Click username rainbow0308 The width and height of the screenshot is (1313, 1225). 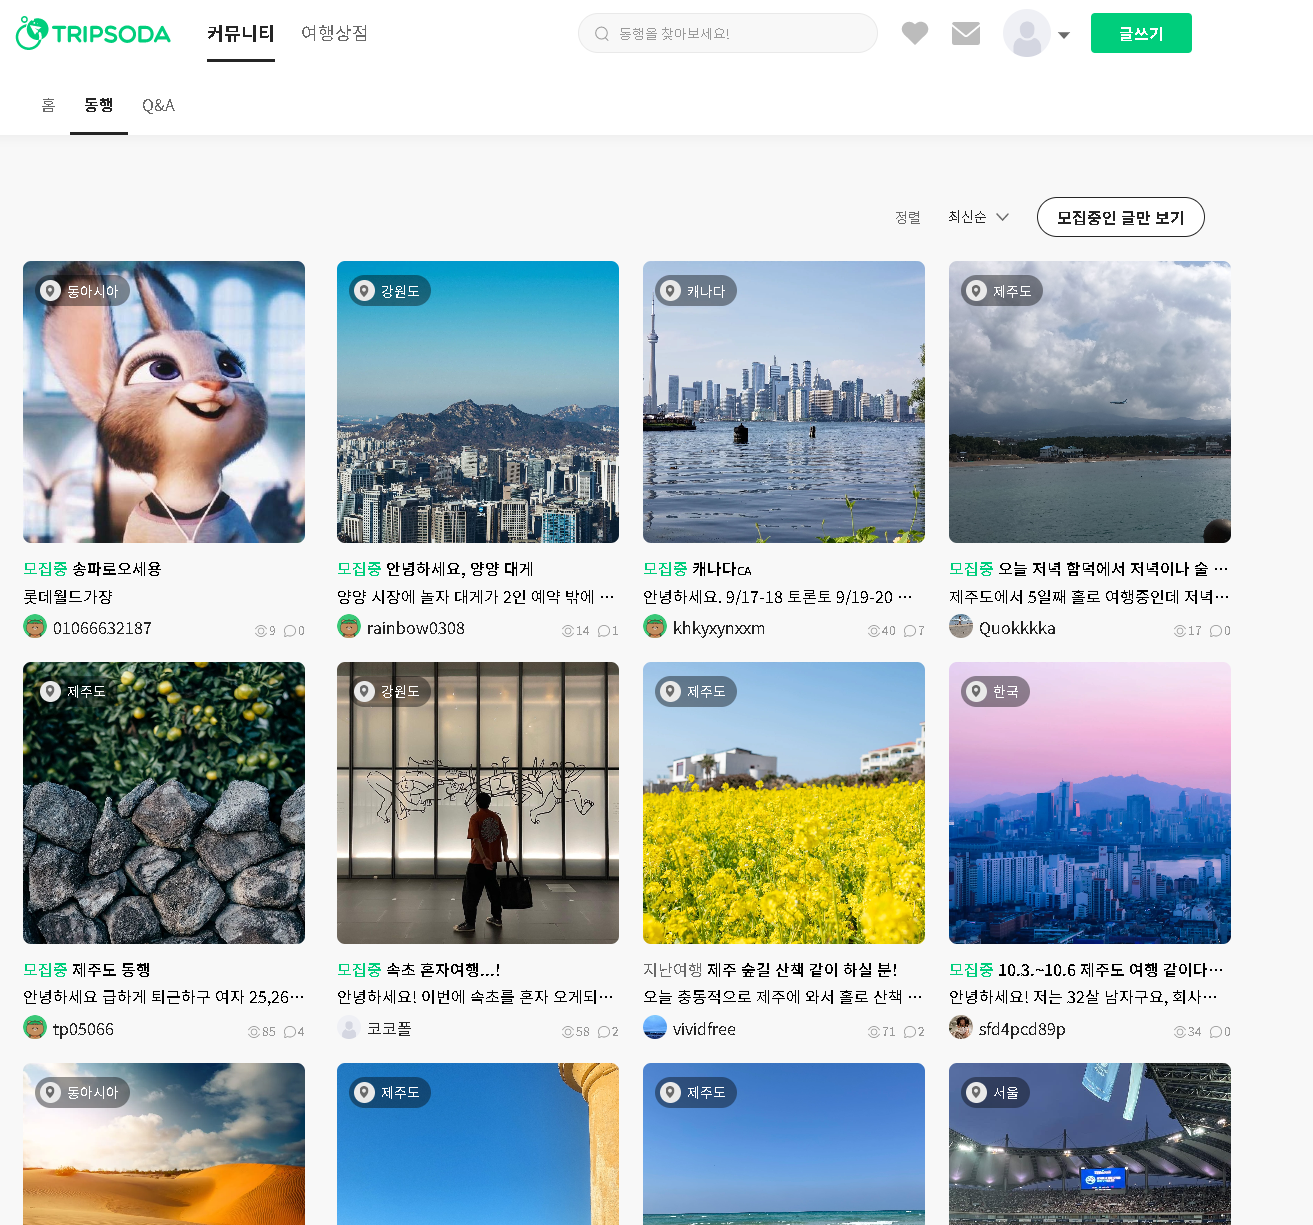[x=416, y=628]
